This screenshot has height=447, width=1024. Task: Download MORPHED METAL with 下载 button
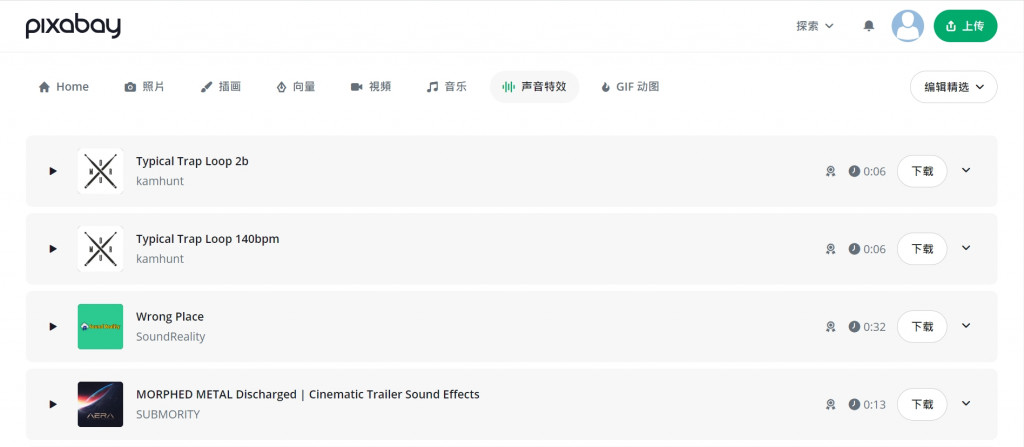click(922, 405)
